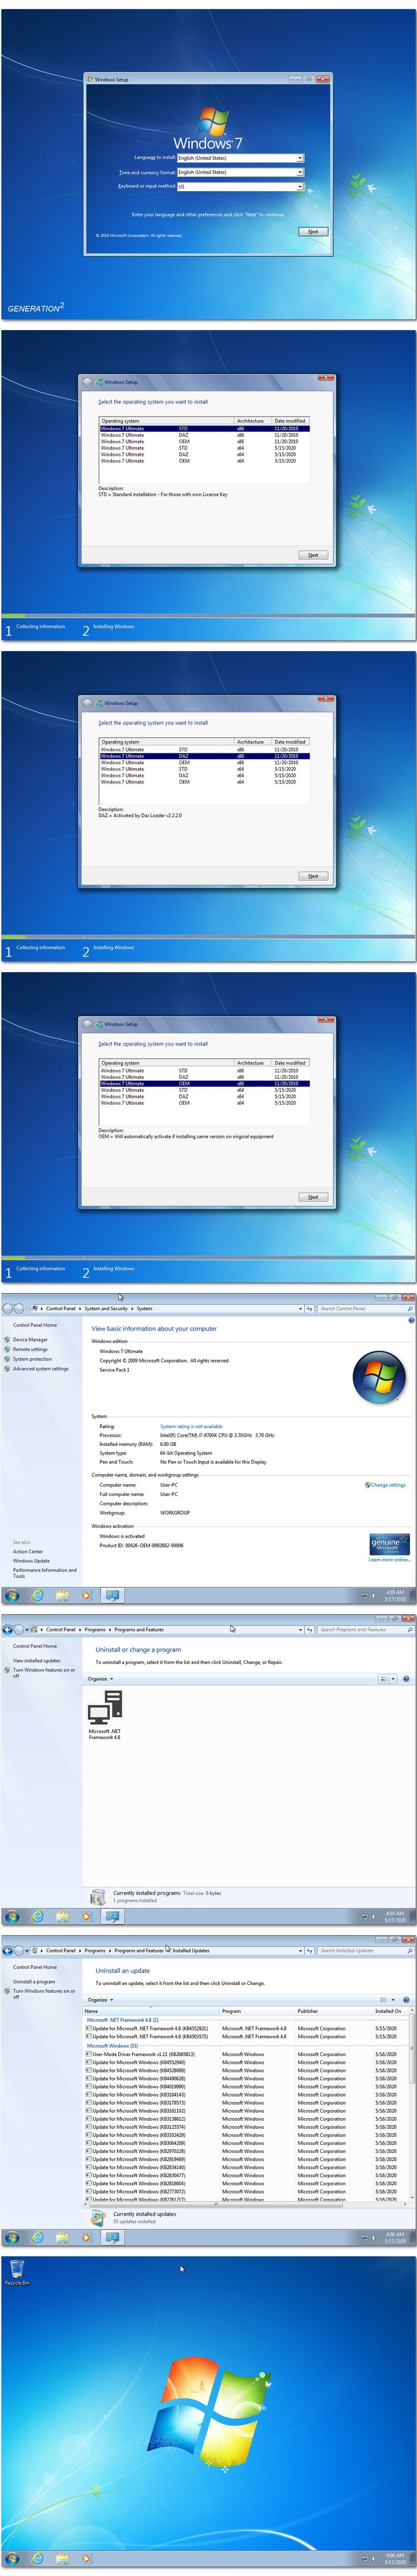Open Windows Explorer on System window taskbar
The height and width of the screenshot is (2576, 417).
62,1595
